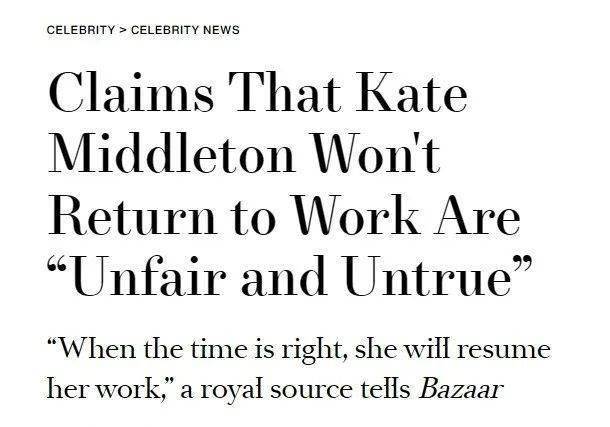This screenshot has width=610, height=427.
Task: Open the CELEBRITY NEWS breadcrumb link
Action: [185, 30]
